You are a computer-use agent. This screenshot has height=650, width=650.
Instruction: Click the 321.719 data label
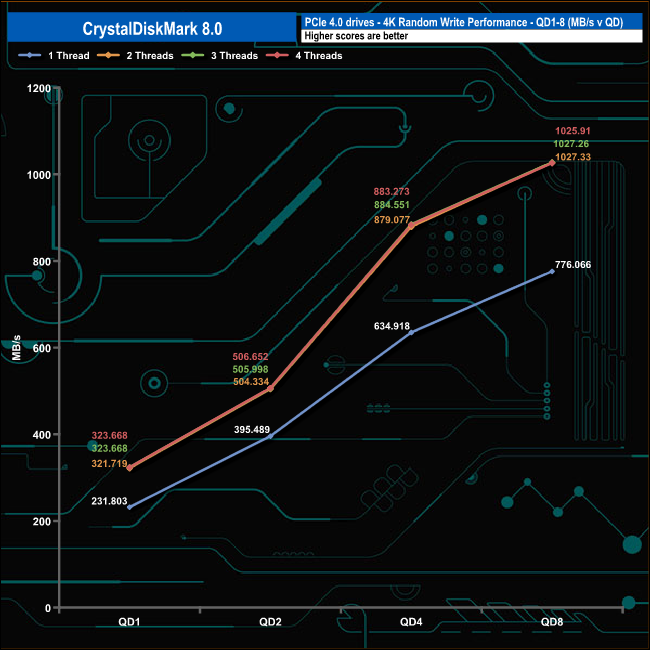[109, 463]
